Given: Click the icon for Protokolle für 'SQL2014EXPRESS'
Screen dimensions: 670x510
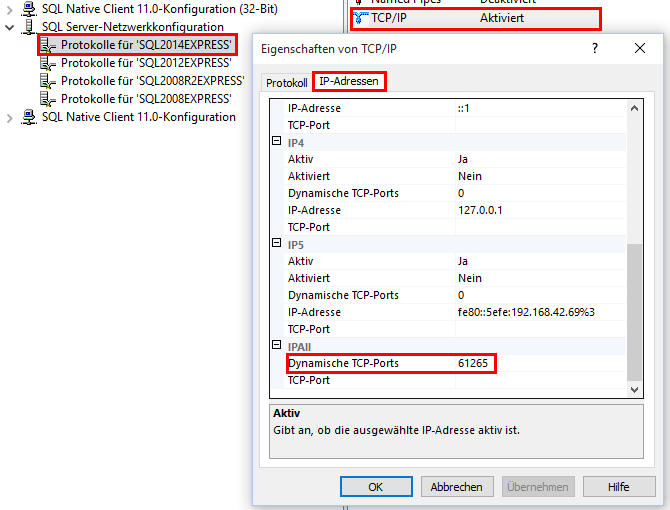Looking at the screenshot, I should pos(47,45).
